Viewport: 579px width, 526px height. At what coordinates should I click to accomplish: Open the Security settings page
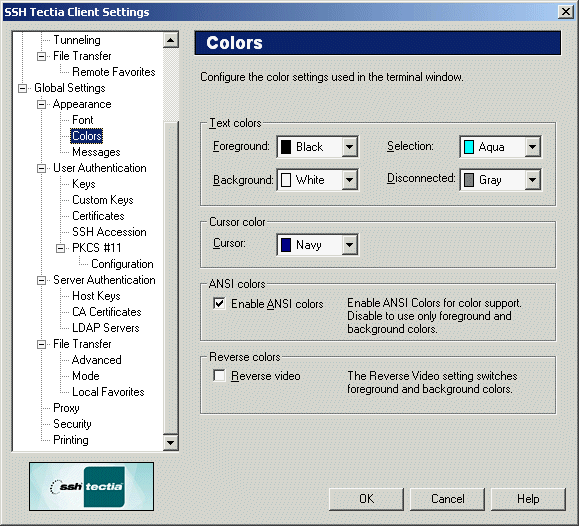point(72,424)
